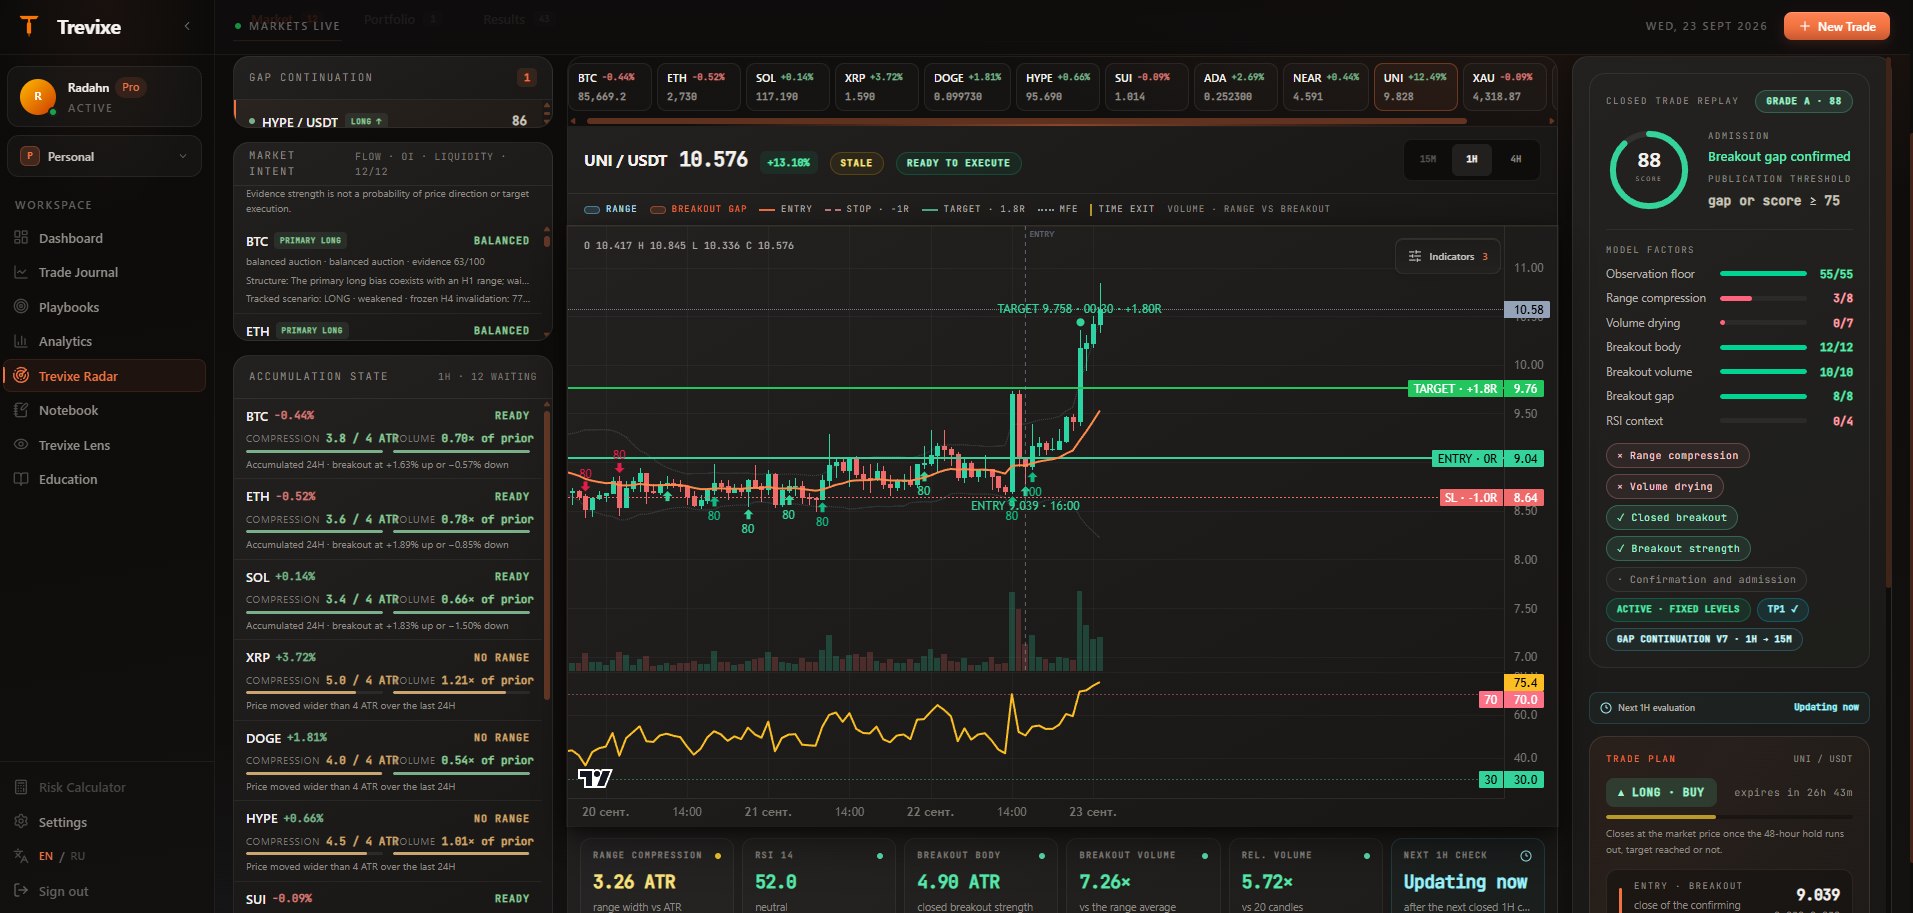Click the P workspace badge icon
The width and height of the screenshot is (1913, 913).
tap(30, 156)
